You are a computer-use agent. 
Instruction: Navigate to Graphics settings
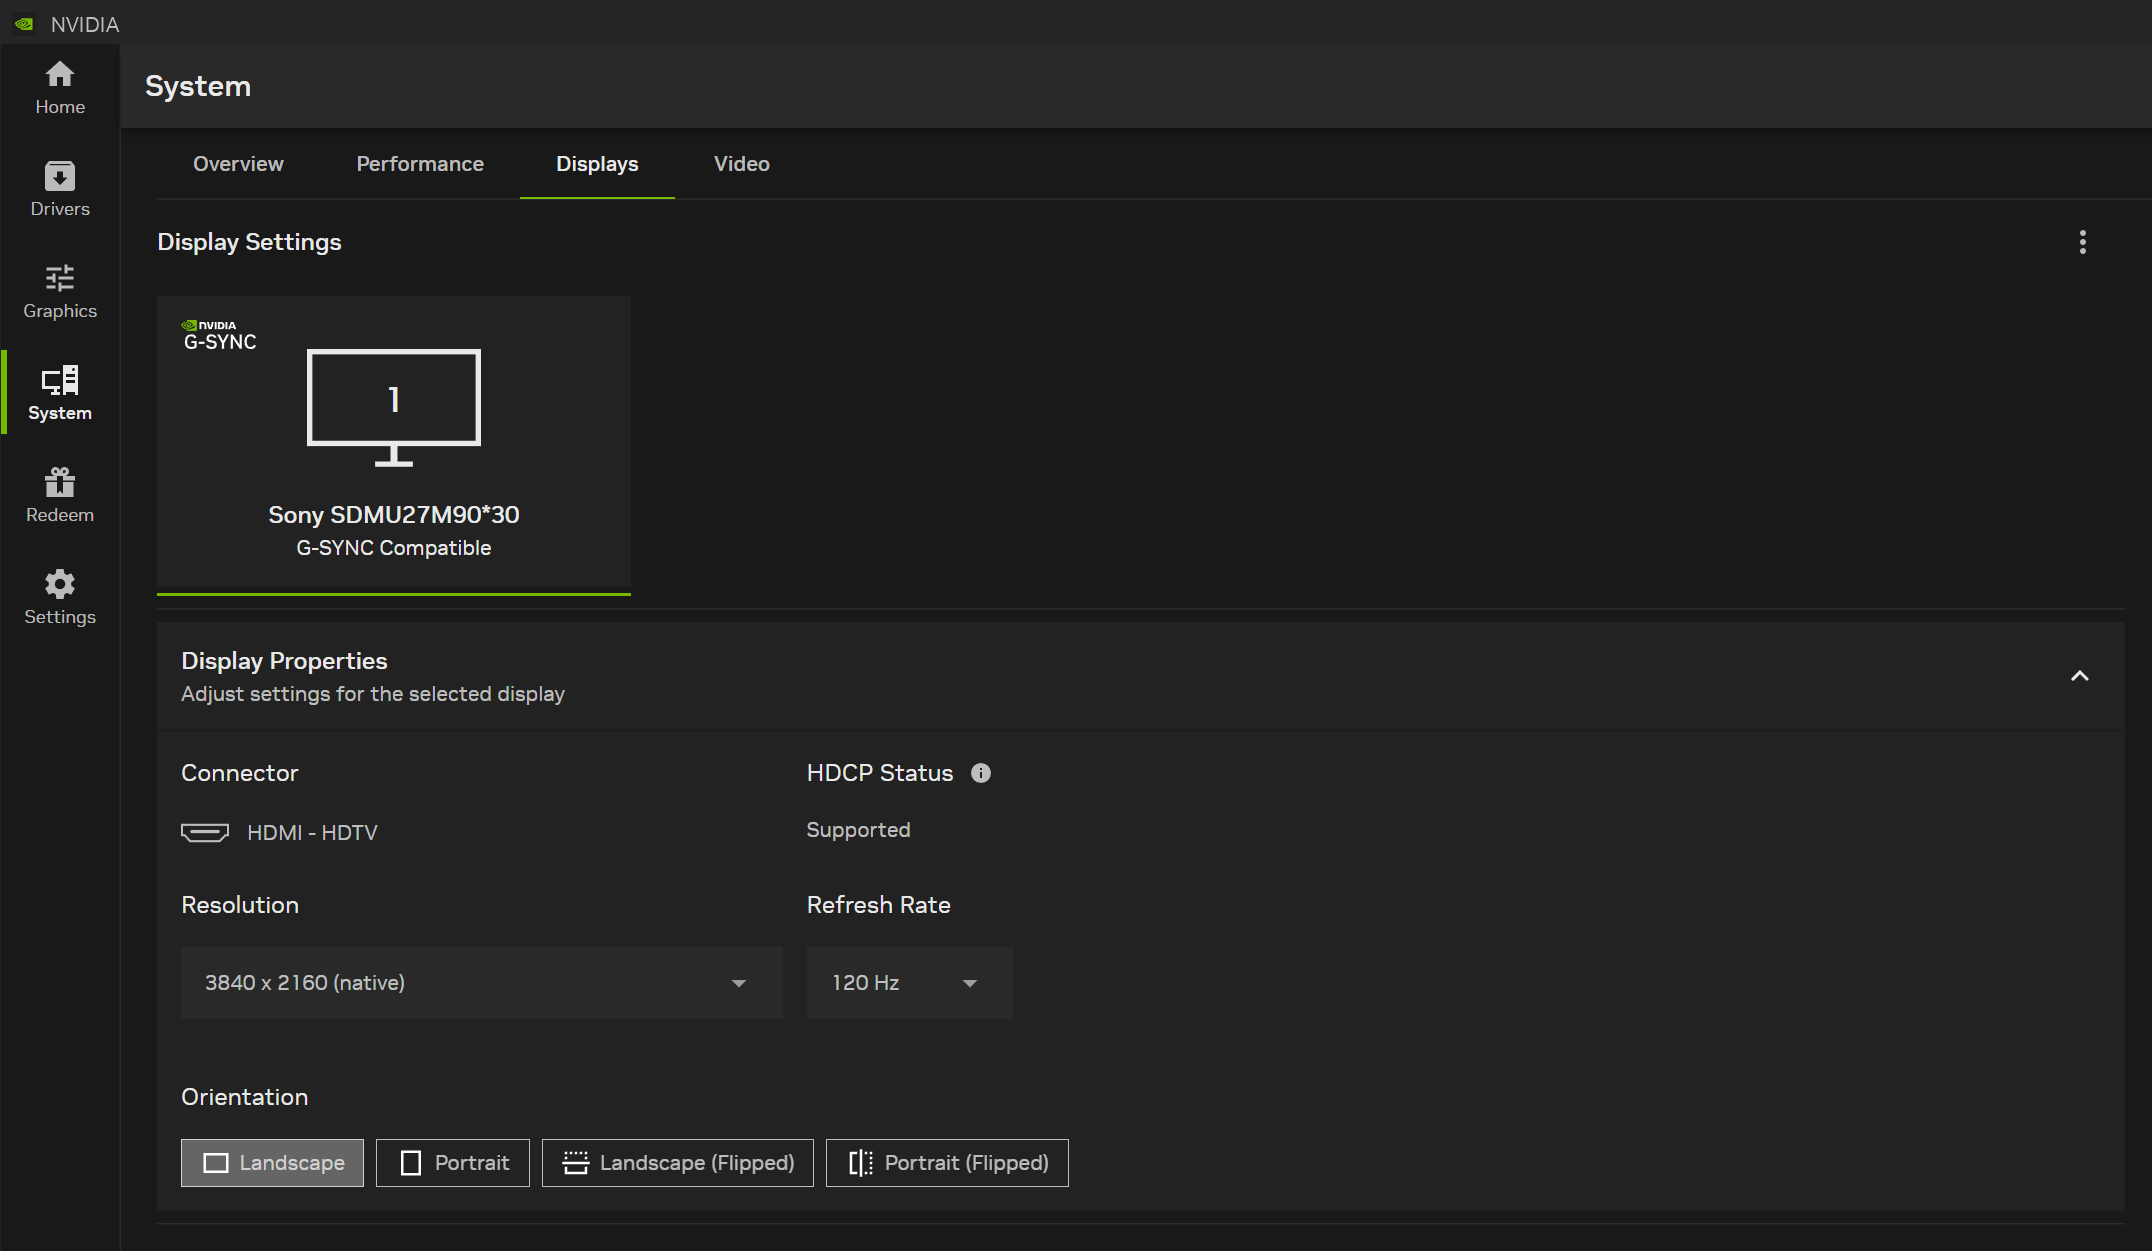60,290
